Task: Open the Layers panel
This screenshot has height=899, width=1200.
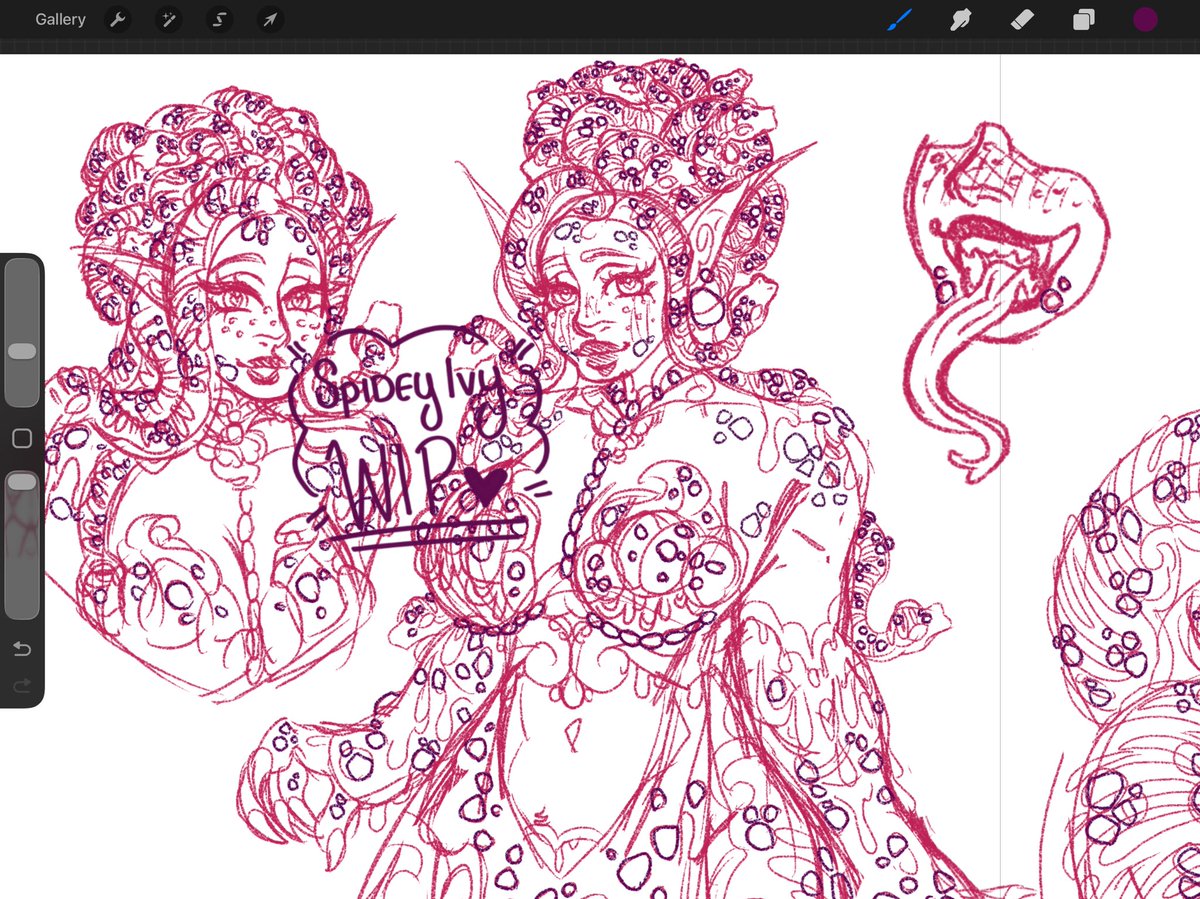Action: [1083, 19]
